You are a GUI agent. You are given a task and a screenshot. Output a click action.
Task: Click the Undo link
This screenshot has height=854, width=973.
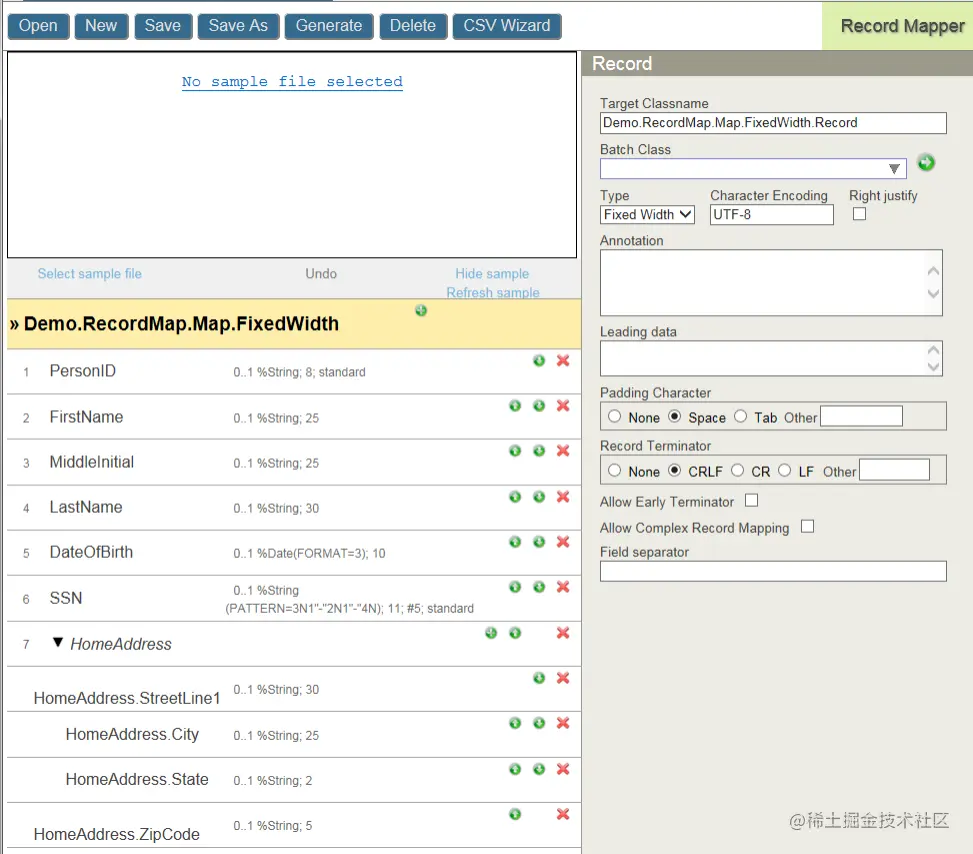click(321, 274)
